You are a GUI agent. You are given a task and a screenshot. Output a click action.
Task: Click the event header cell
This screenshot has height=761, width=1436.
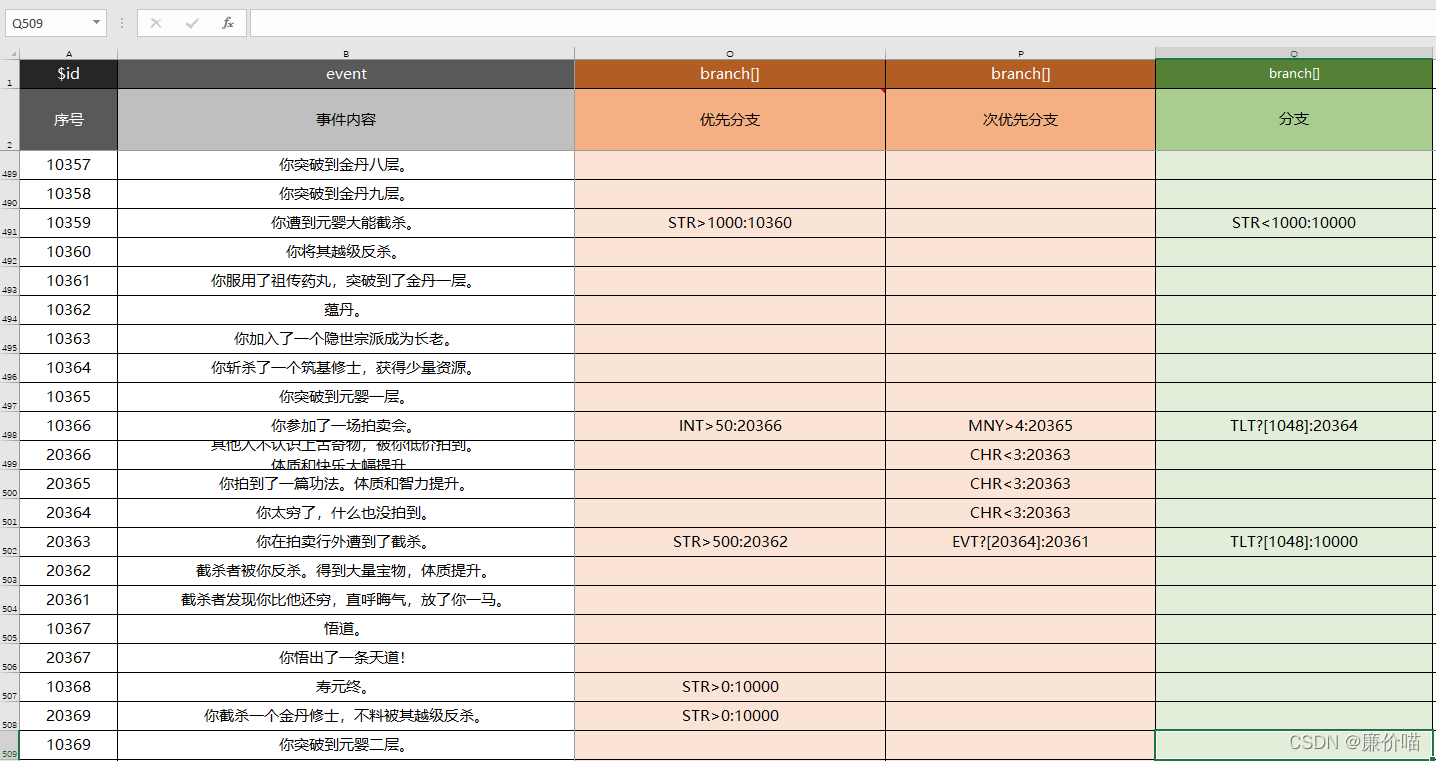pos(346,74)
